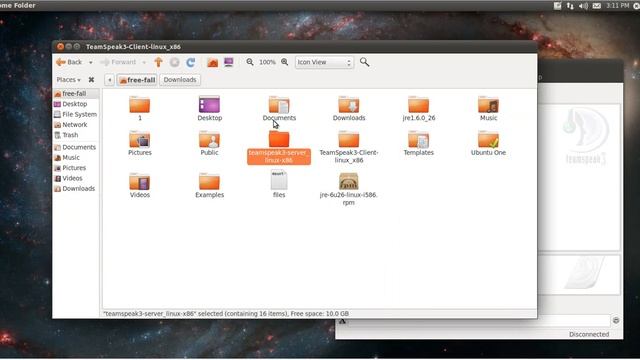Reload the current folder
The height and width of the screenshot is (360, 640).
point(190,62)
